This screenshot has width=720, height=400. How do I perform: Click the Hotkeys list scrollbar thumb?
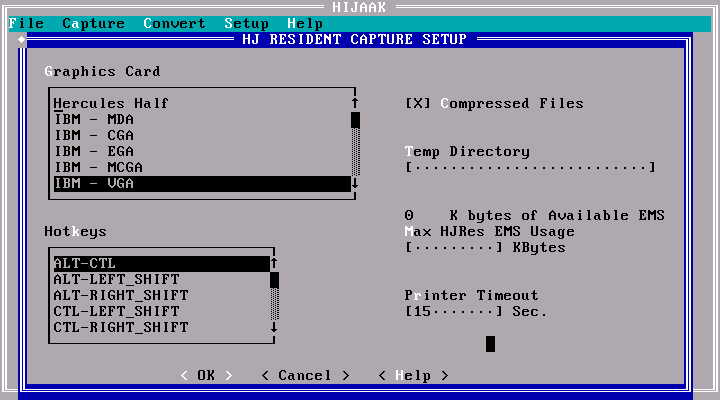click(x=275, y=280)
